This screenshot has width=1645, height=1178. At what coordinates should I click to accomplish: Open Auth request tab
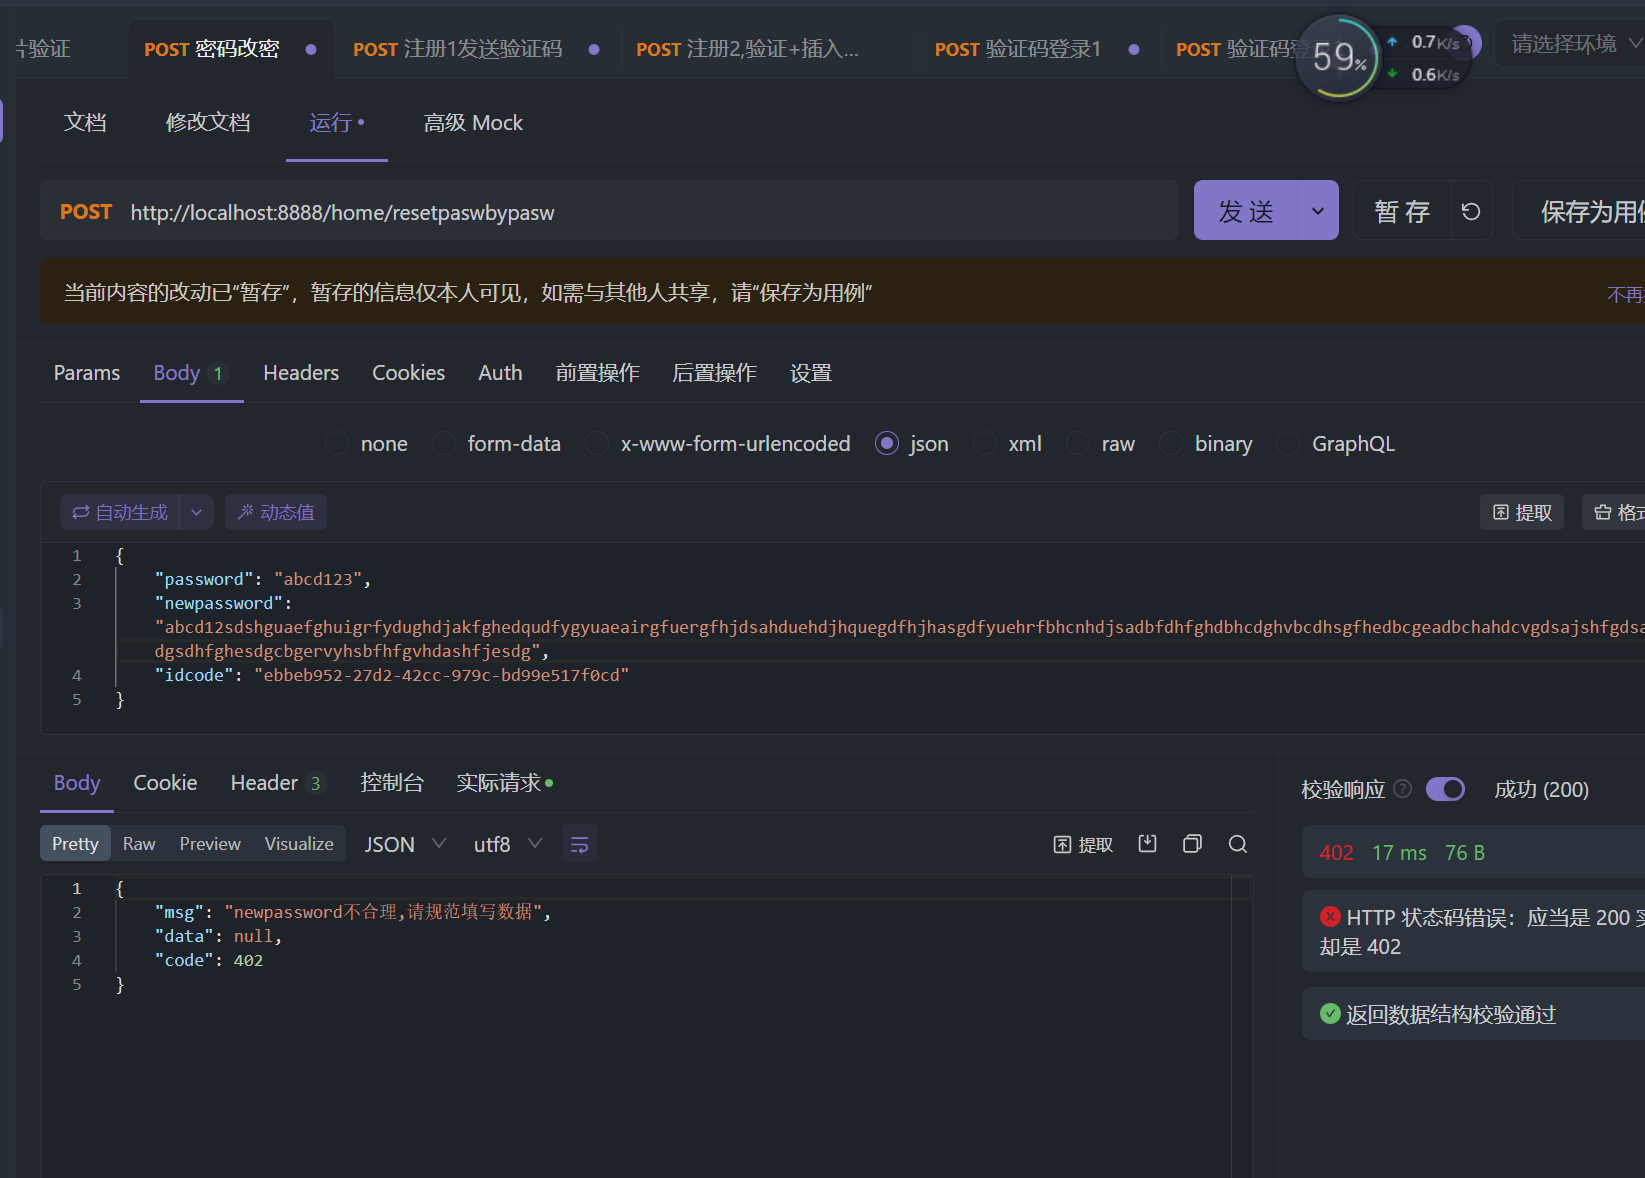tap(500, 372)
